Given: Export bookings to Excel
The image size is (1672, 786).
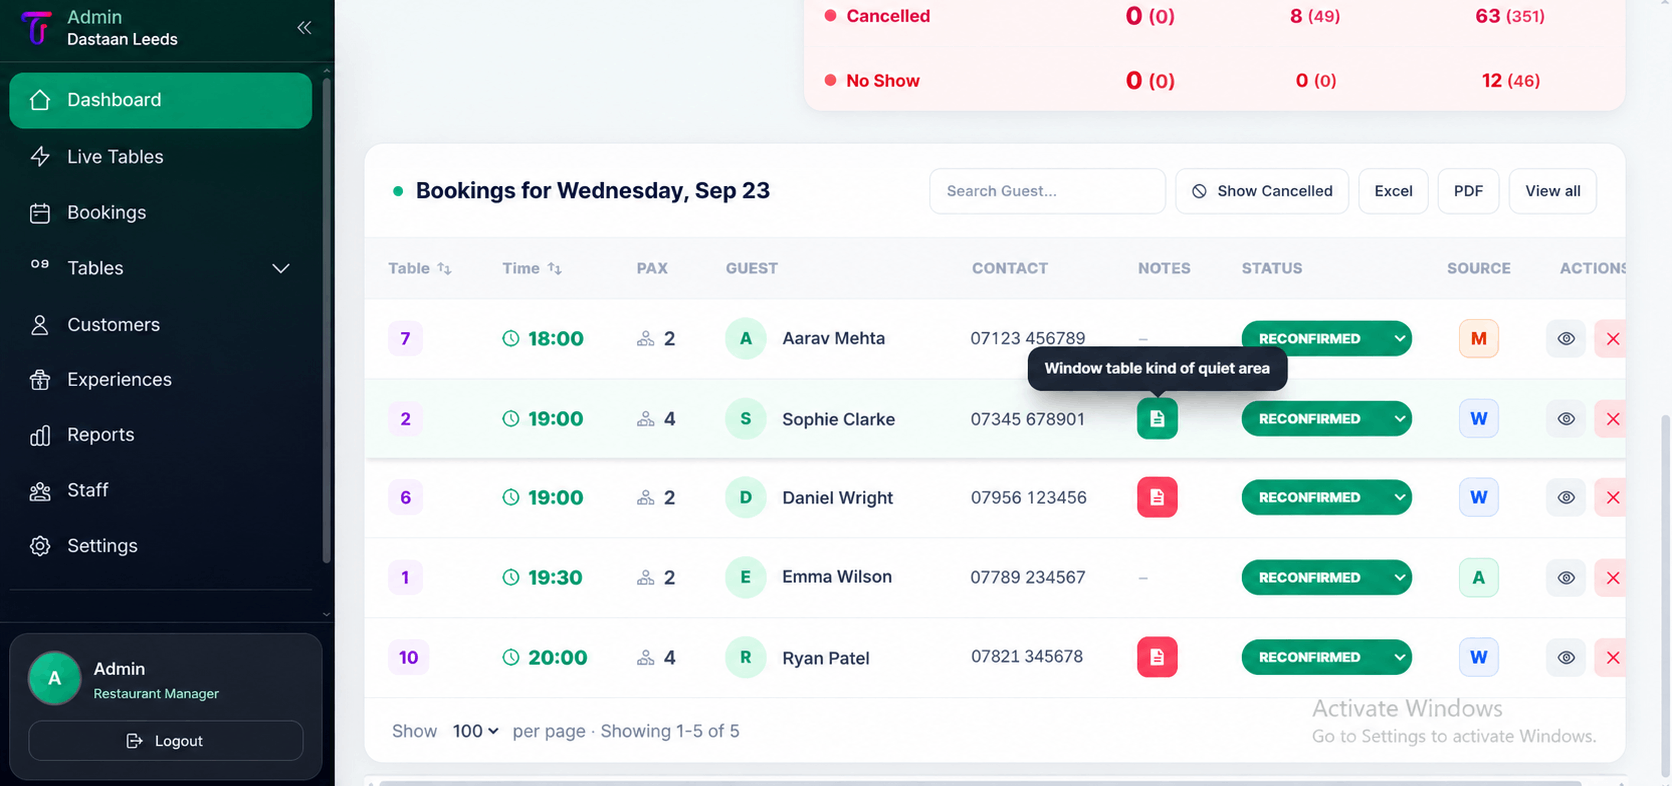Looking at the screenshot, I should (1393, 191).
